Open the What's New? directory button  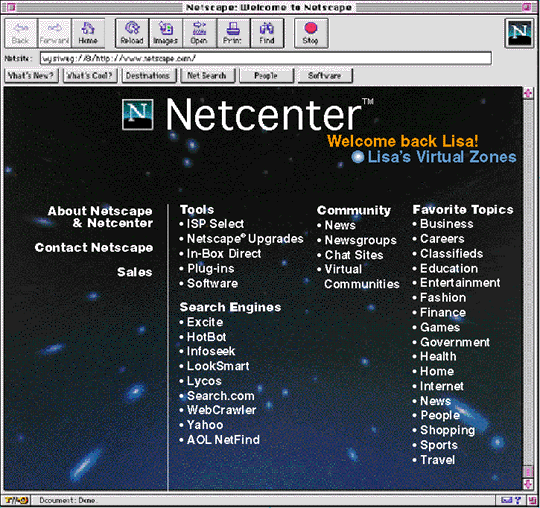point(31,75)
